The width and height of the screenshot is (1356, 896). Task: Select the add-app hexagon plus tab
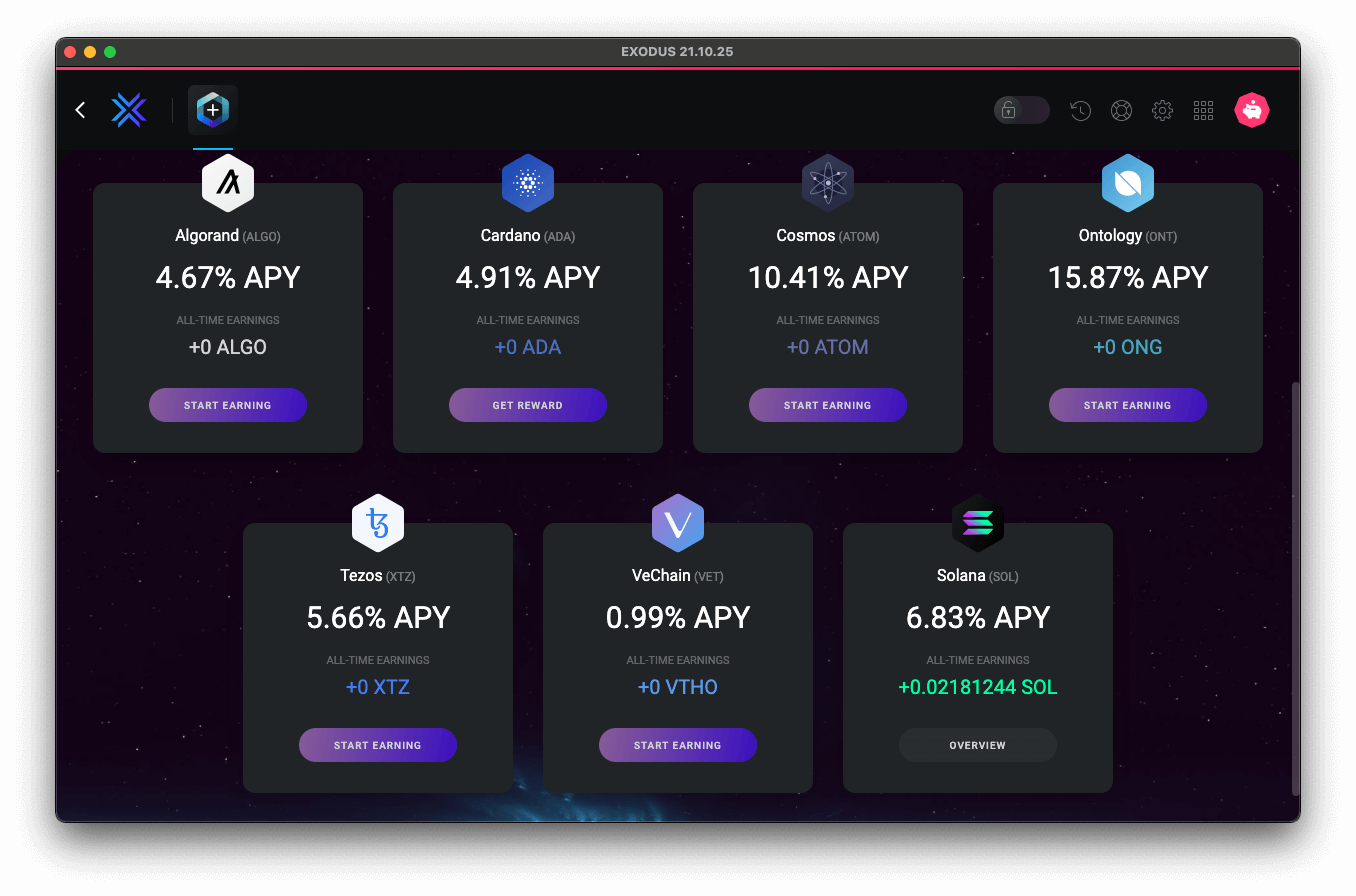(x=212, y=110)
